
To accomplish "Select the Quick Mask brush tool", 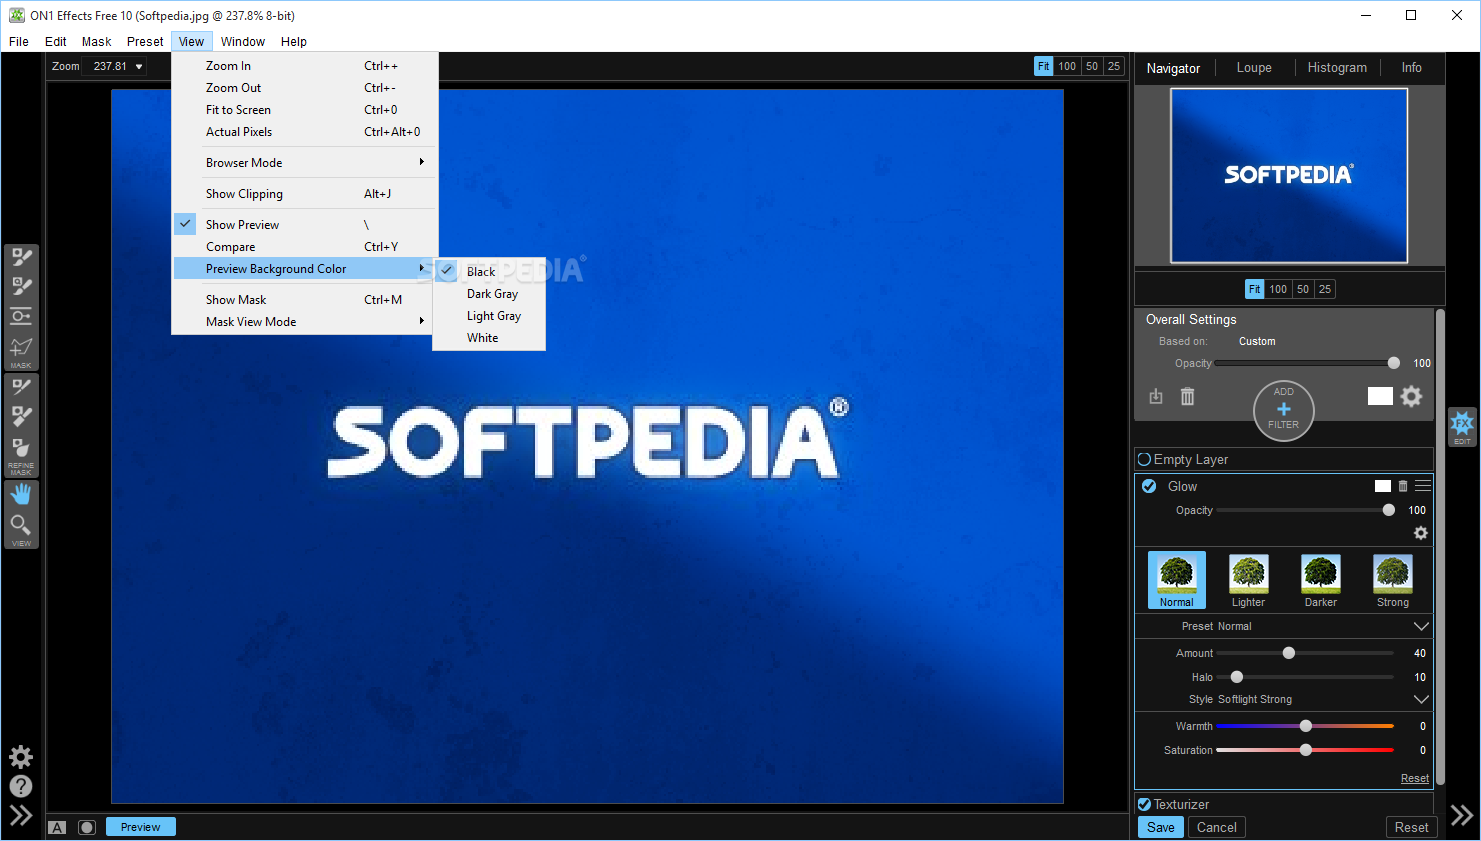I will tap(21, 287).
